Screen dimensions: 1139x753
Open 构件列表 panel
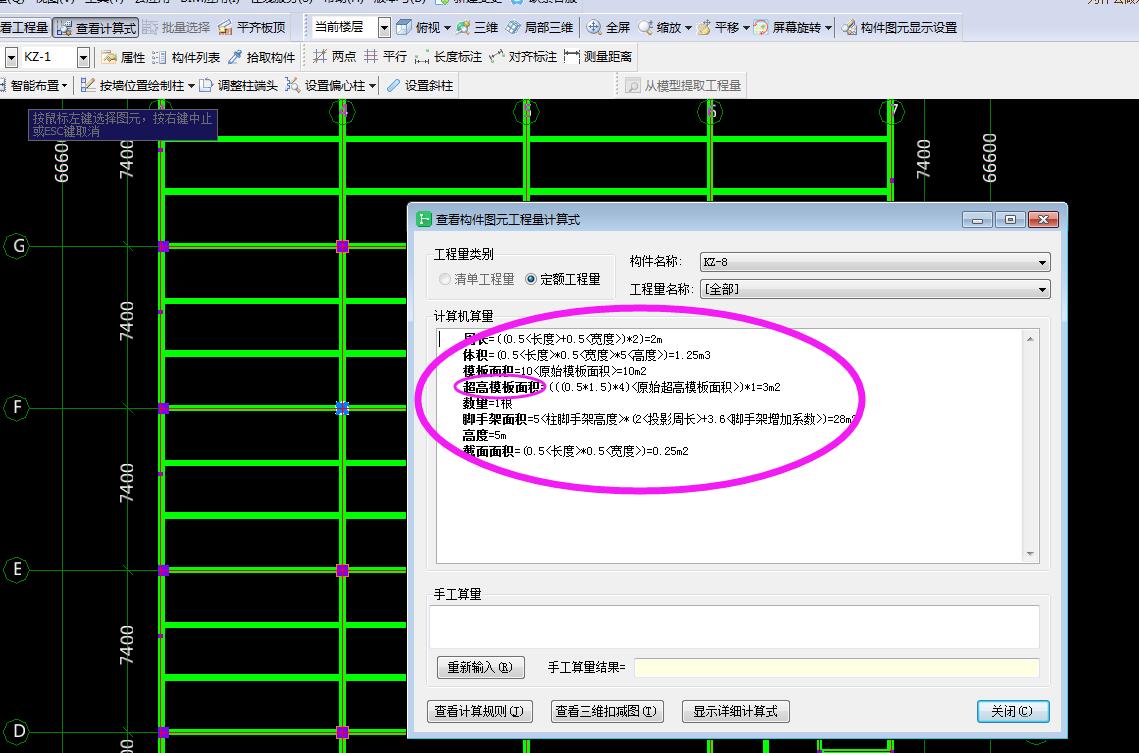[186, 57]
